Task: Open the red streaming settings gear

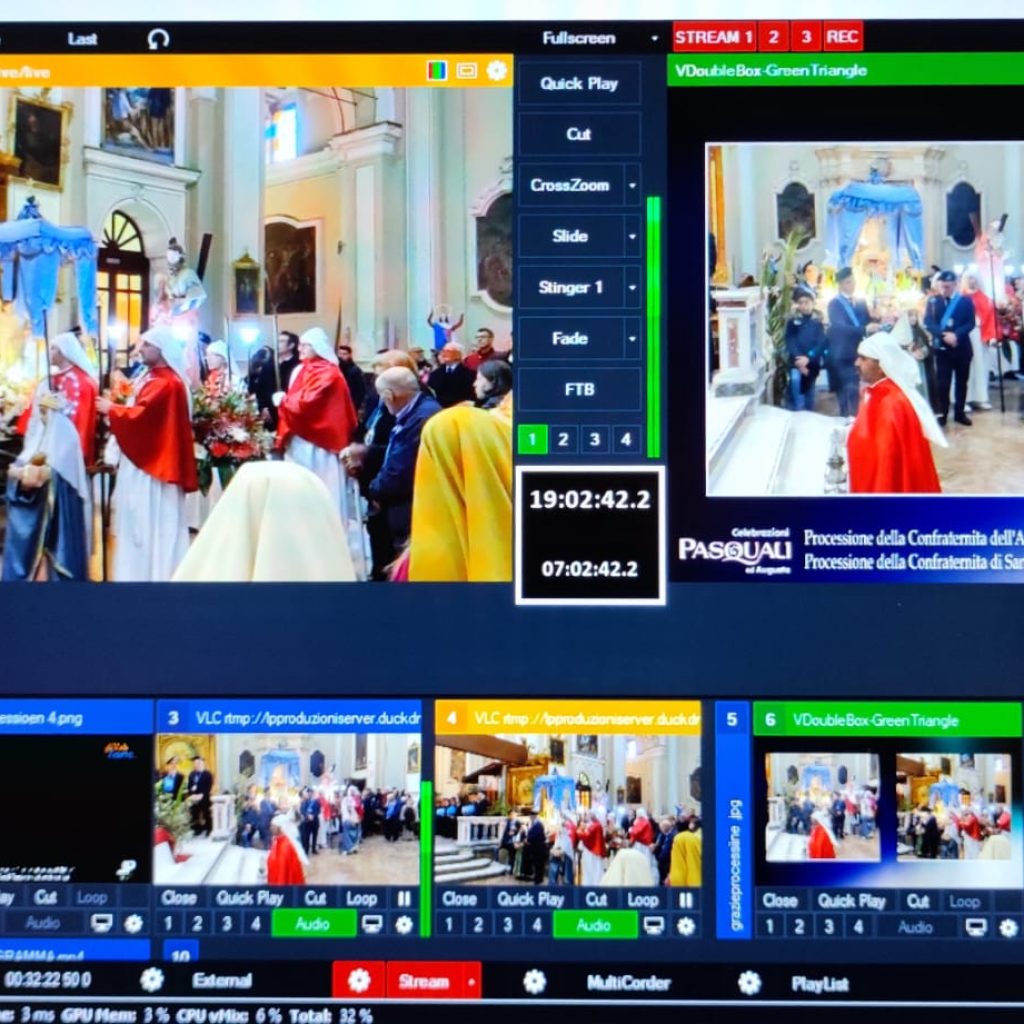Action: 359,981
